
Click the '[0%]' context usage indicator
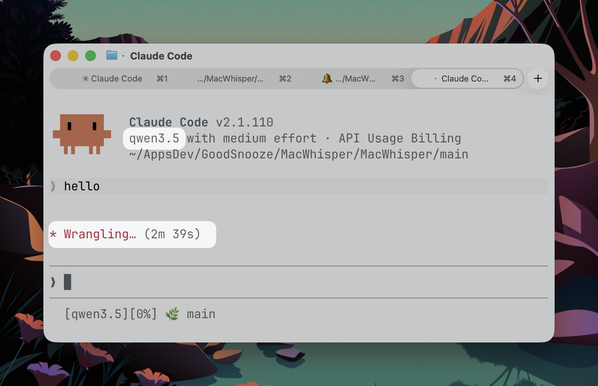tap(143, 314)
